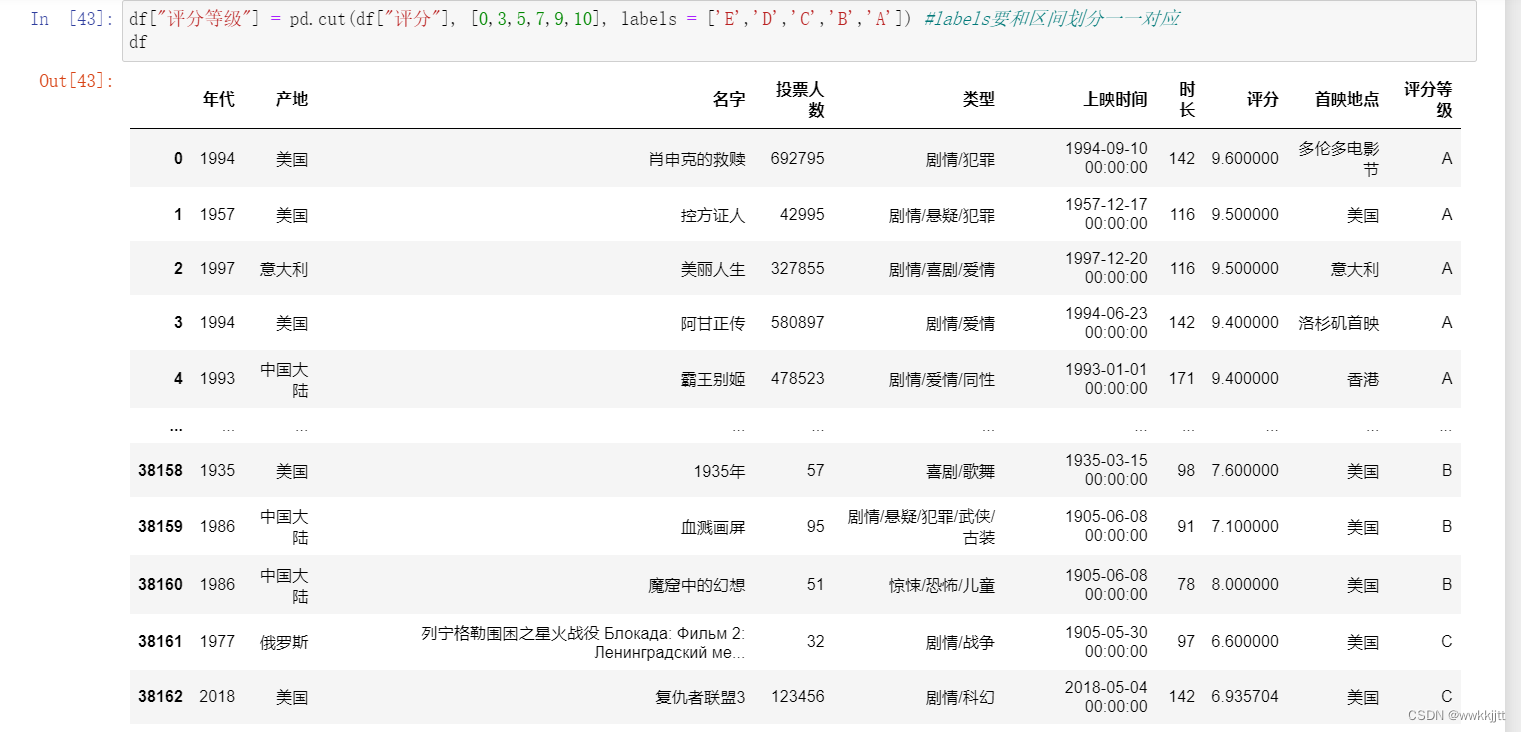Screen dimensions: 1521x732
Task: Select the 类型 column header
Action: coord(979,99)
